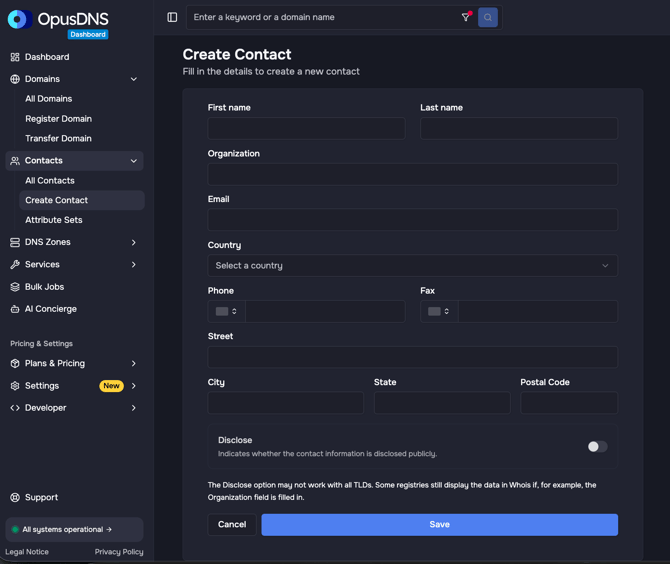Focus the Fax number field
This screenshot has height=564, width=670.
538,311
